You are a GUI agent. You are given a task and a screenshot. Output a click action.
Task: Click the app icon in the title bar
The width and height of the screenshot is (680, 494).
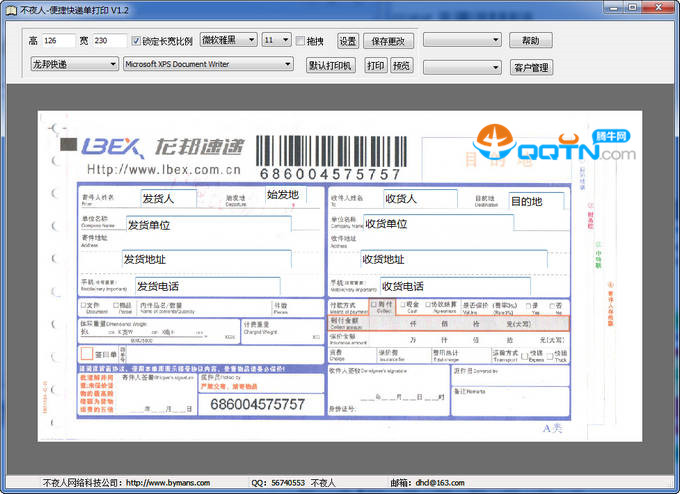point(10,9)
